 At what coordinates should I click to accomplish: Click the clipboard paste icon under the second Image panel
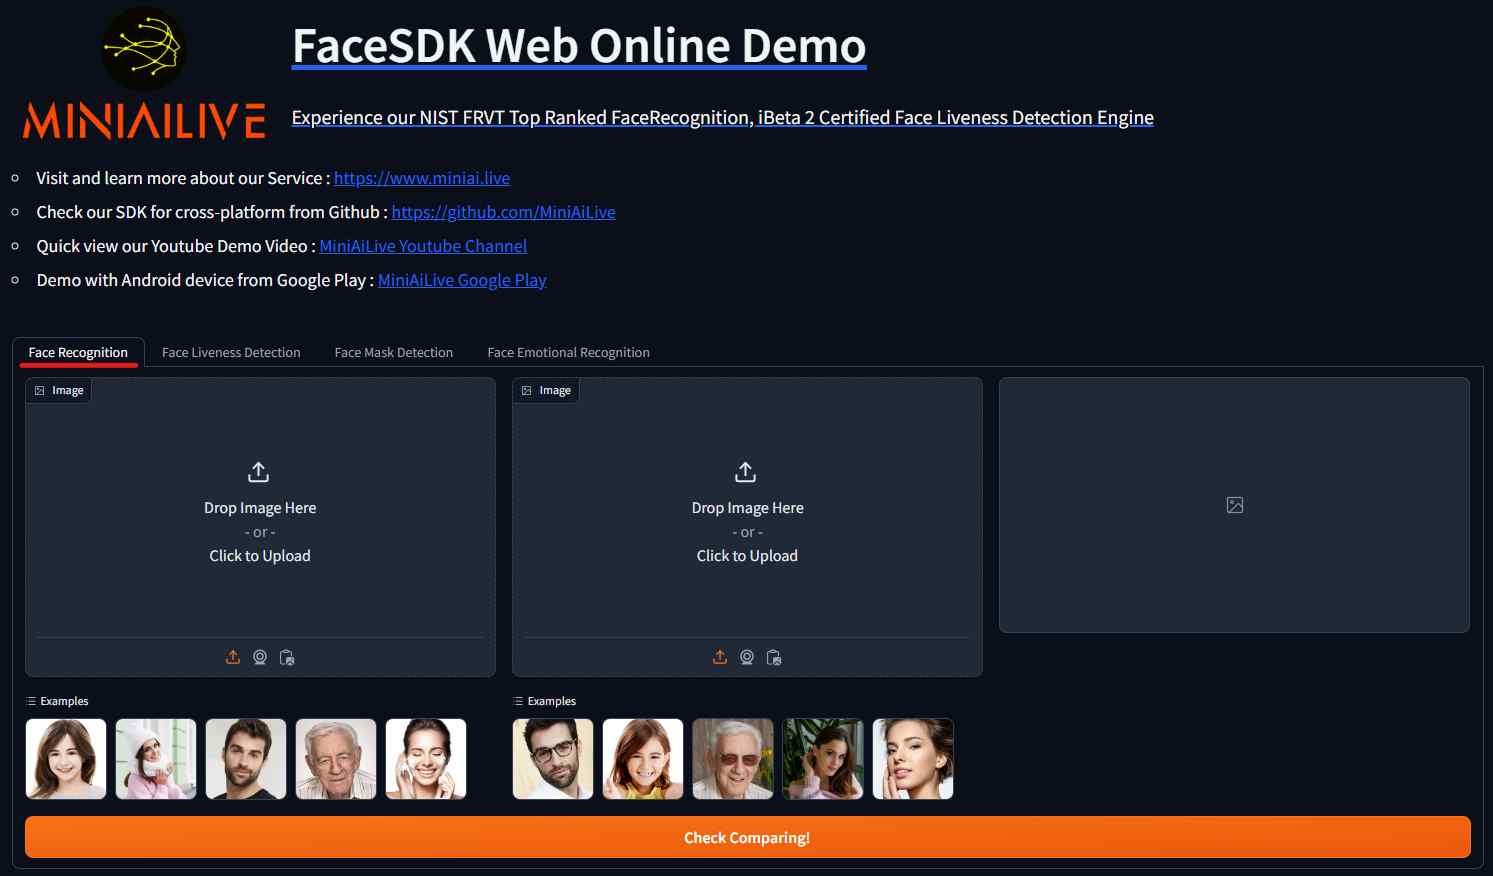774,657
